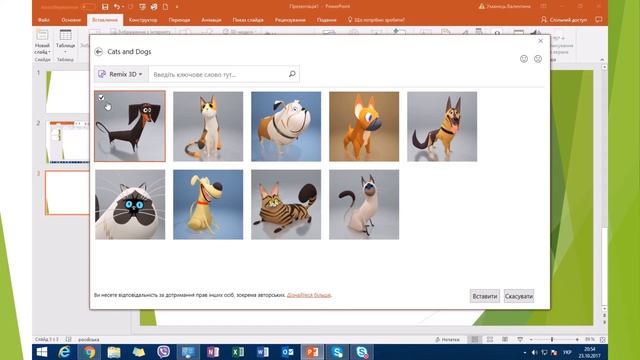
Task: Open the Undo history dropdown arrow
Action: pos(123,7)
